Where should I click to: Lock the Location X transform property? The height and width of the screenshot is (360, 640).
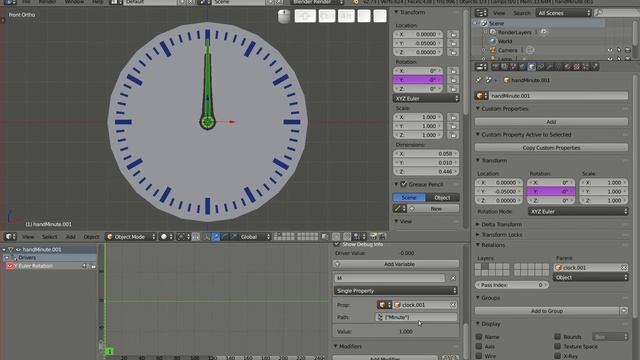[x=453, y=34]
